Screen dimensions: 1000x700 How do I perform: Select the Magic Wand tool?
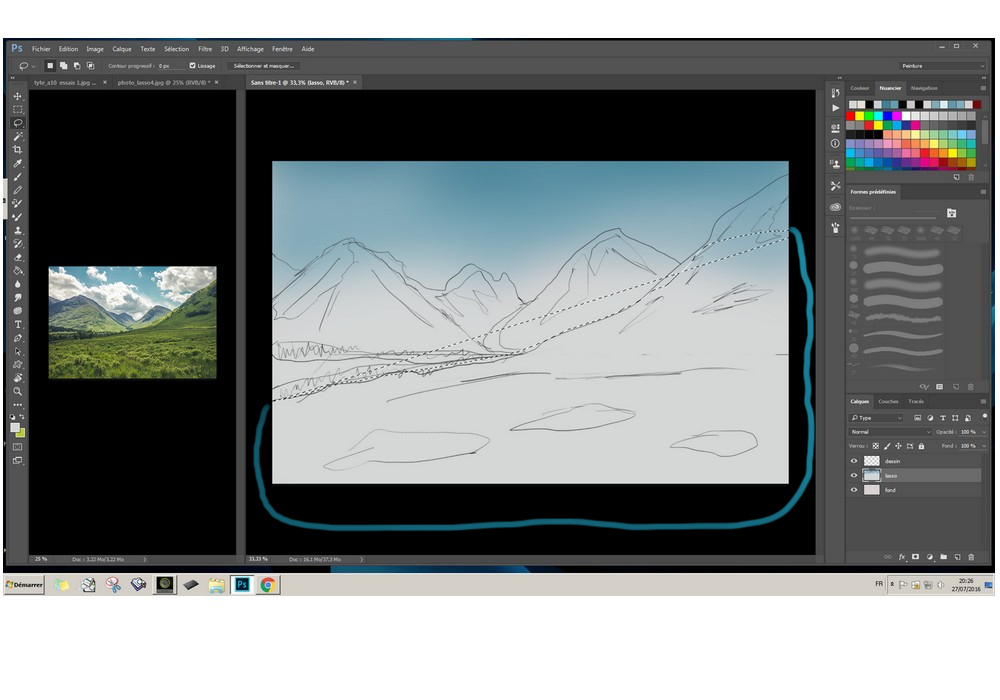tap(17, 136)
